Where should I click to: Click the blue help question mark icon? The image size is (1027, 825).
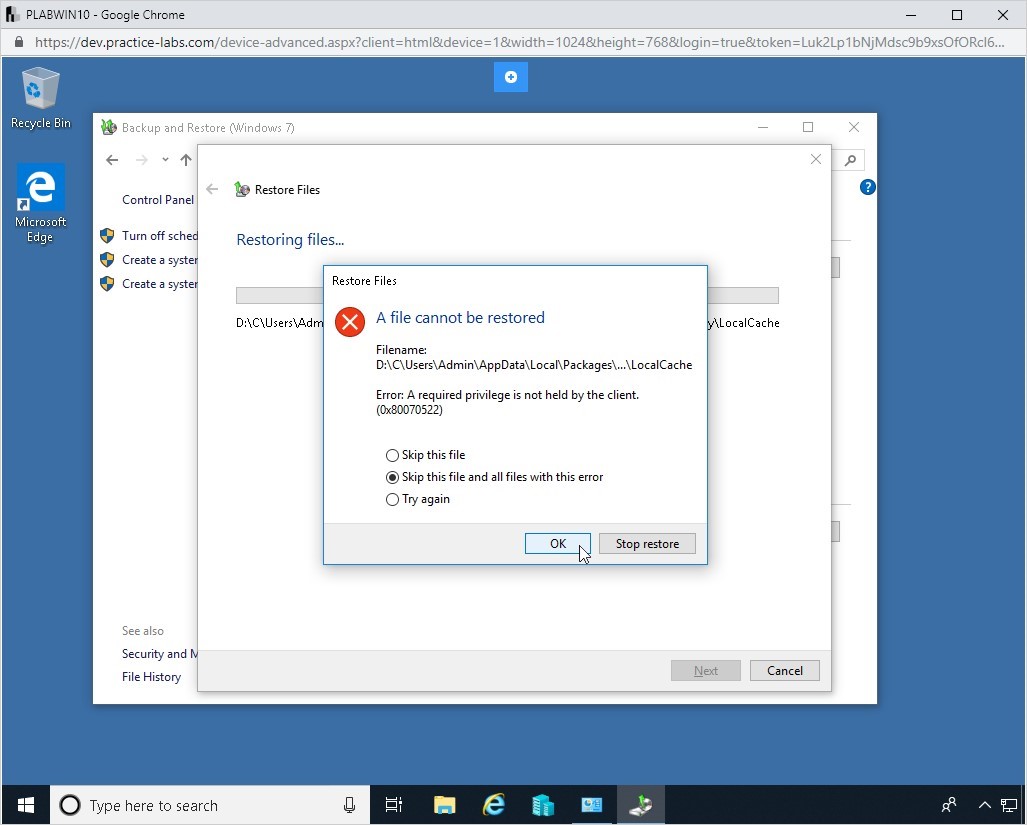point(868,187)
